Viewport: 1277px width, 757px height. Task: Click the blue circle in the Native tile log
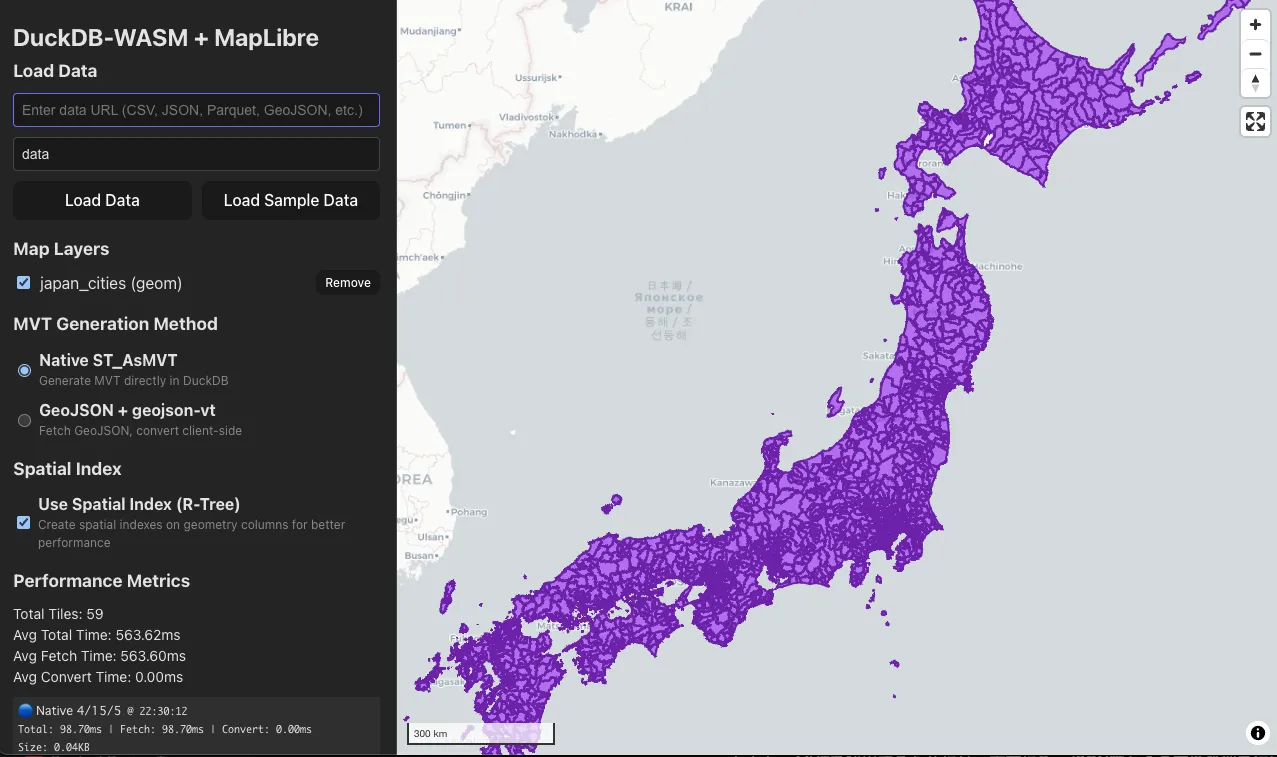(25, 710)
